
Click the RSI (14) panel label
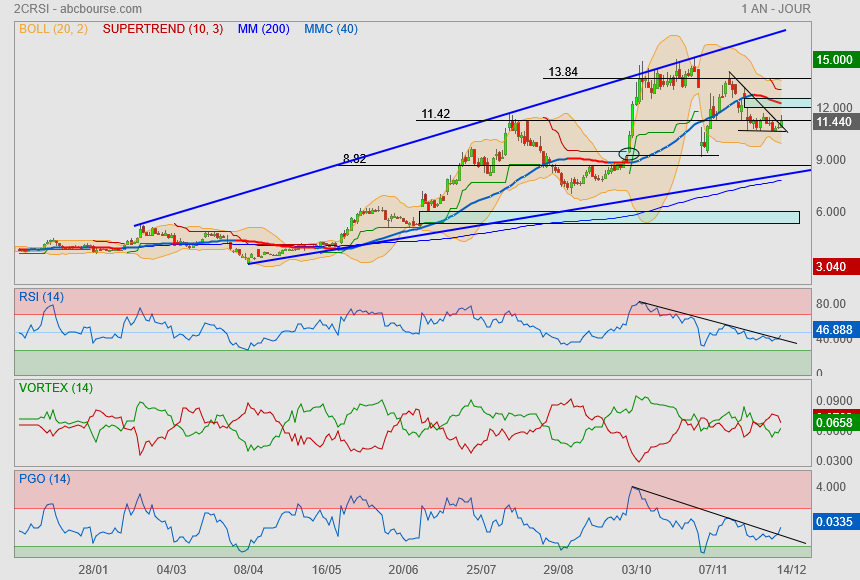tap(41, 296)
